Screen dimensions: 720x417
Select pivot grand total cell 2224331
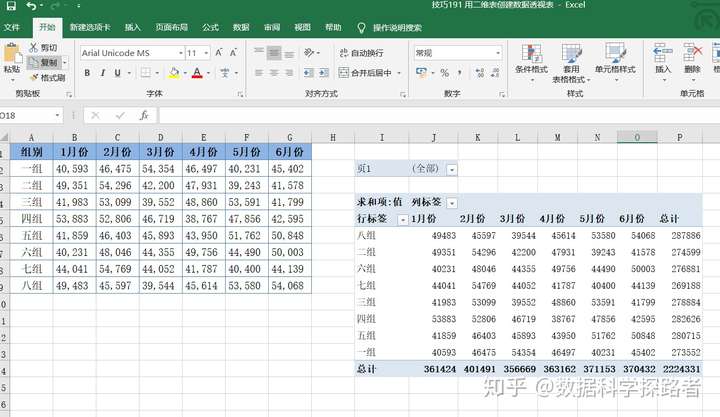(x=681, y=369)
